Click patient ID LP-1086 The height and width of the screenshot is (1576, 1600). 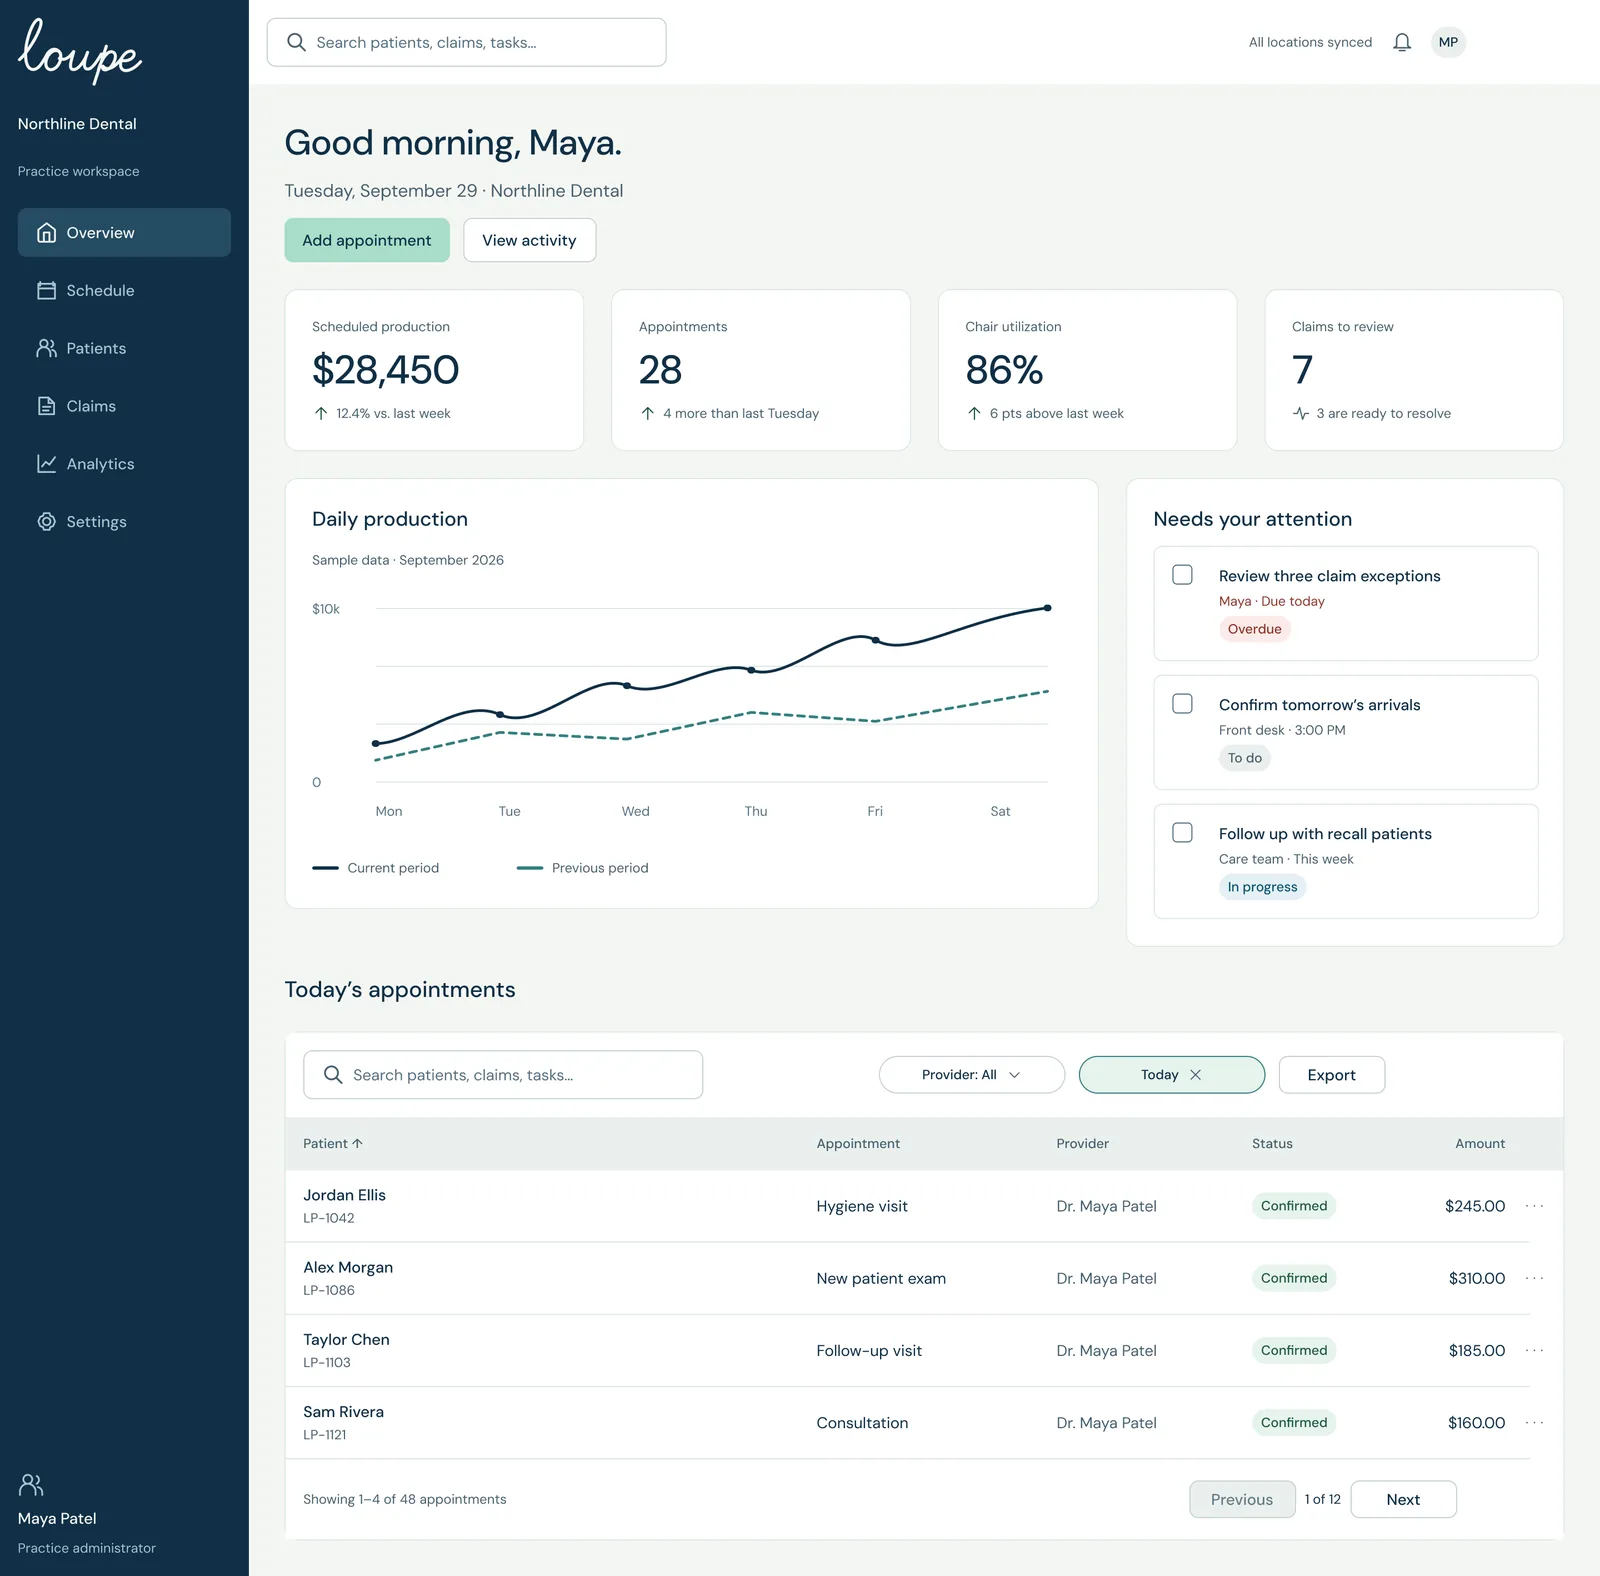coord(329,1290)
